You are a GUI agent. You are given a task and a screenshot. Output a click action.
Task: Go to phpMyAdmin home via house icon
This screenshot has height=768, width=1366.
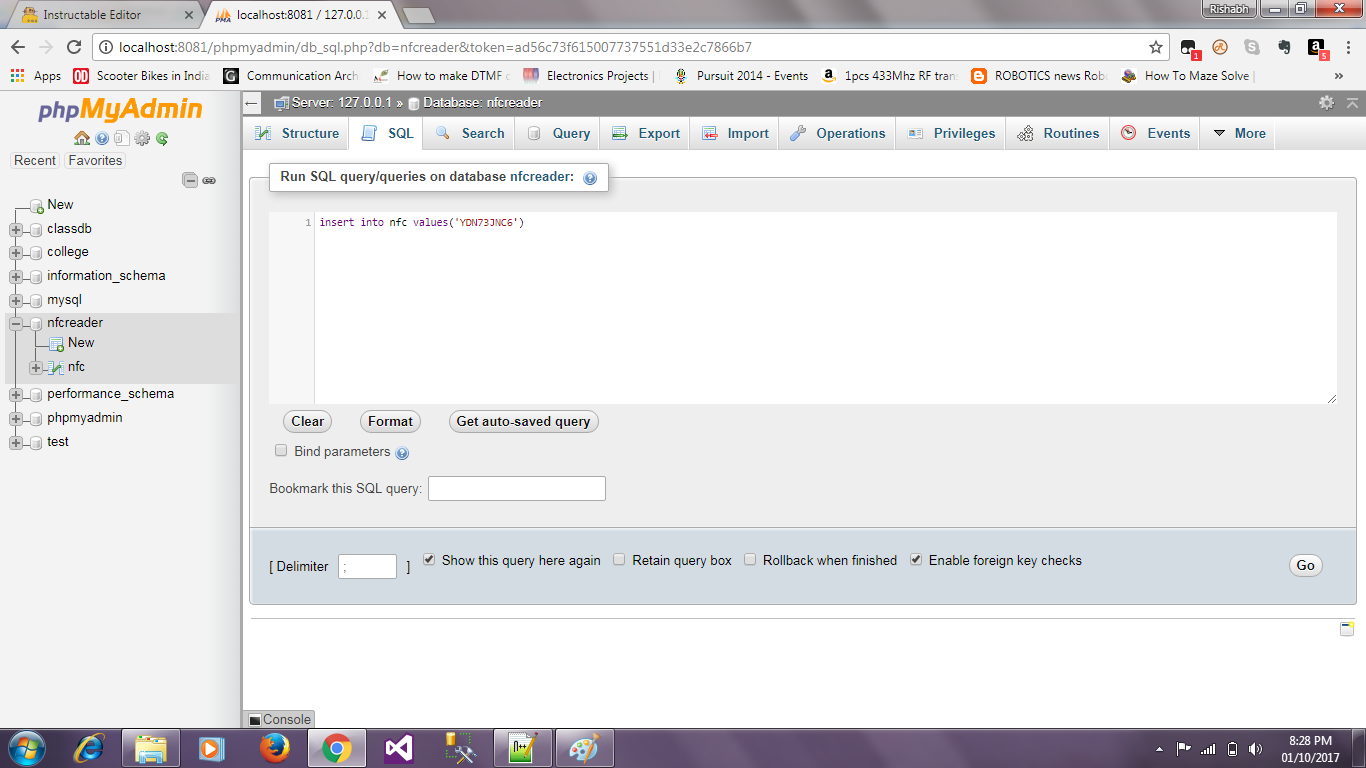click(82, 139)
